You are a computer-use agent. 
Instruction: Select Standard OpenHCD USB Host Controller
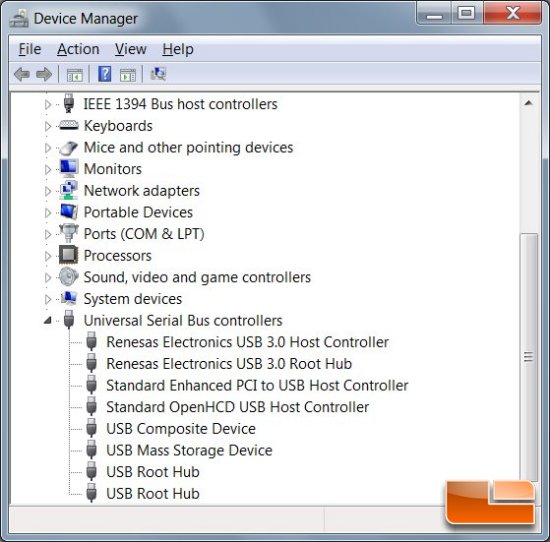pyautogui.click(x=237, y=407)
